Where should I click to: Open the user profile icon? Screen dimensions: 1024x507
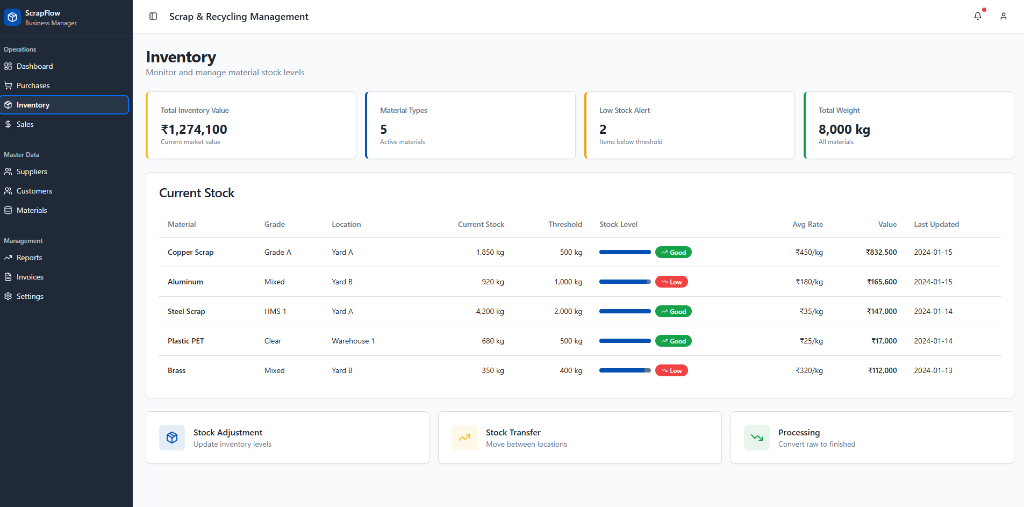1004,16
